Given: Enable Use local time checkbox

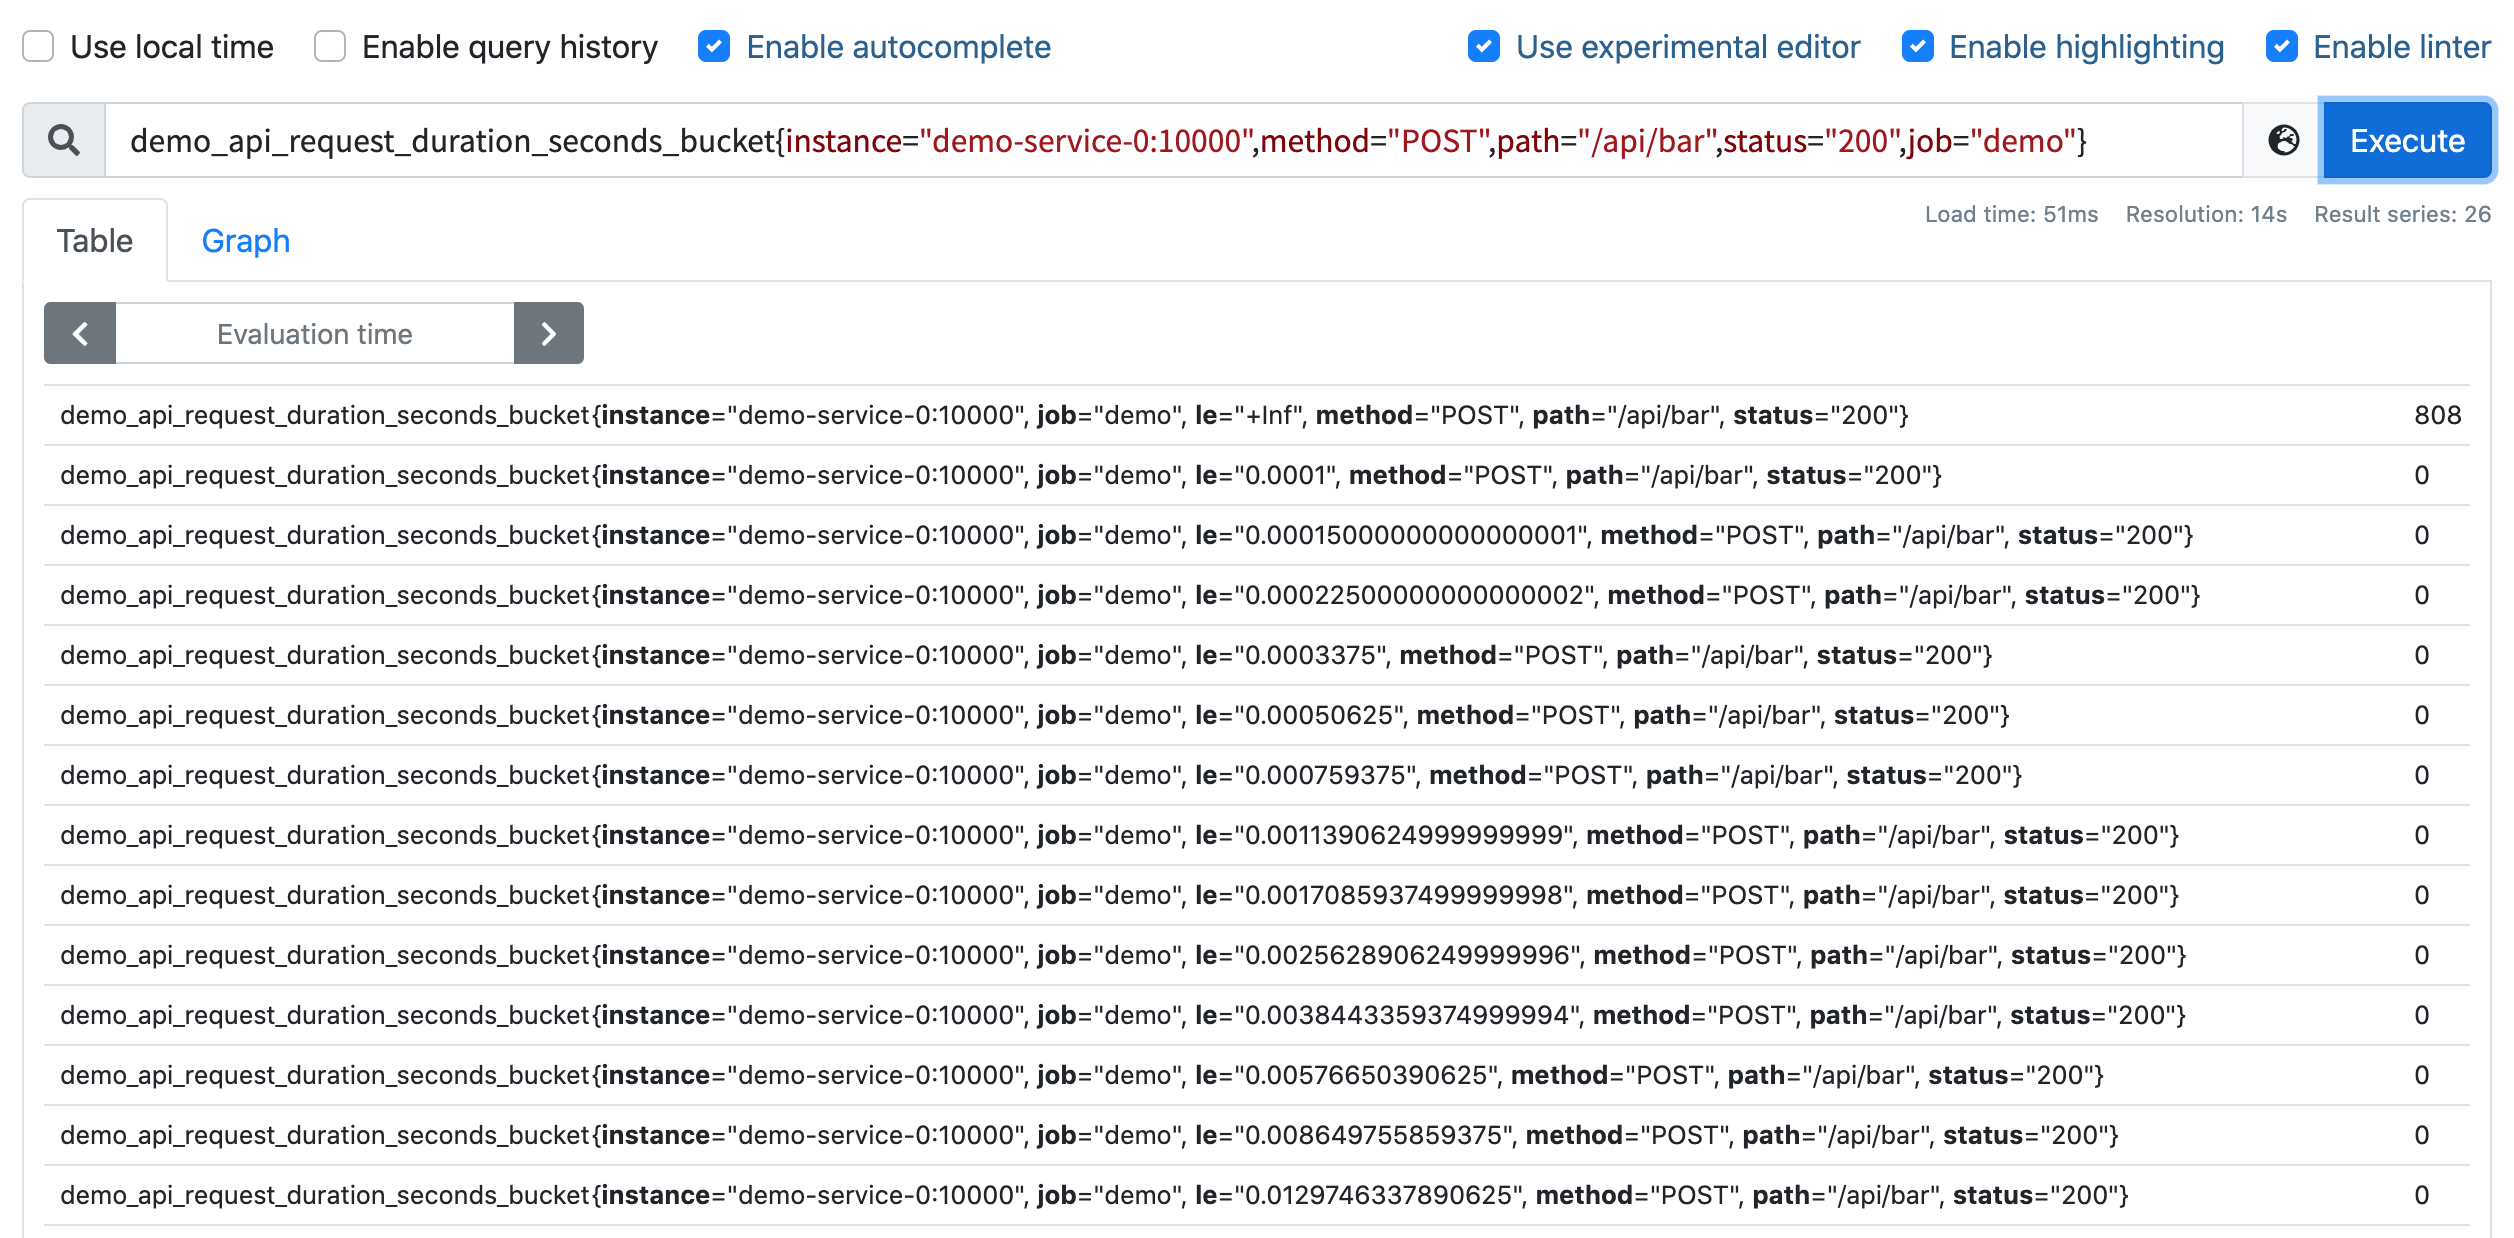Looking at the screenshot, I should (38, 46).
